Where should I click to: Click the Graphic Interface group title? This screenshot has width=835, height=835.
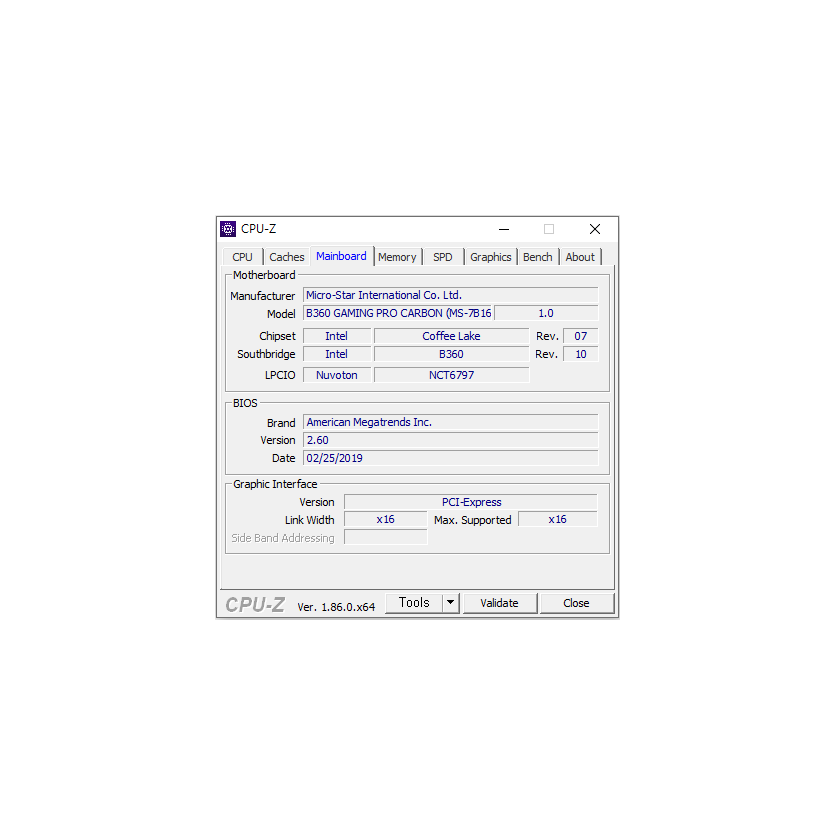coord(275,484)
